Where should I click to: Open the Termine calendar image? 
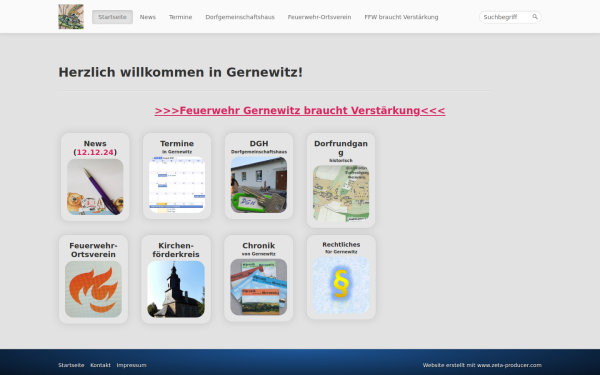177,185
